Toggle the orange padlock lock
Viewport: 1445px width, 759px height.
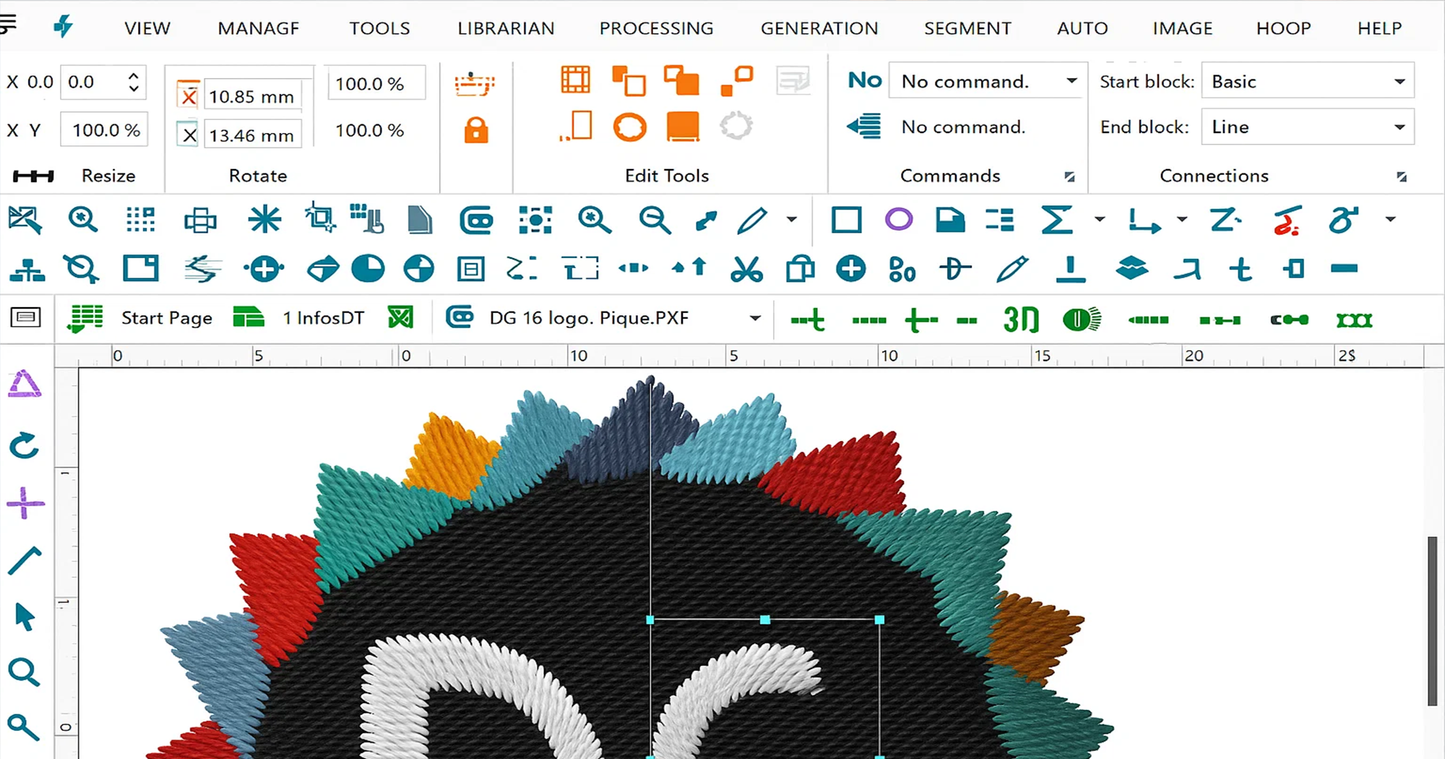476,130
